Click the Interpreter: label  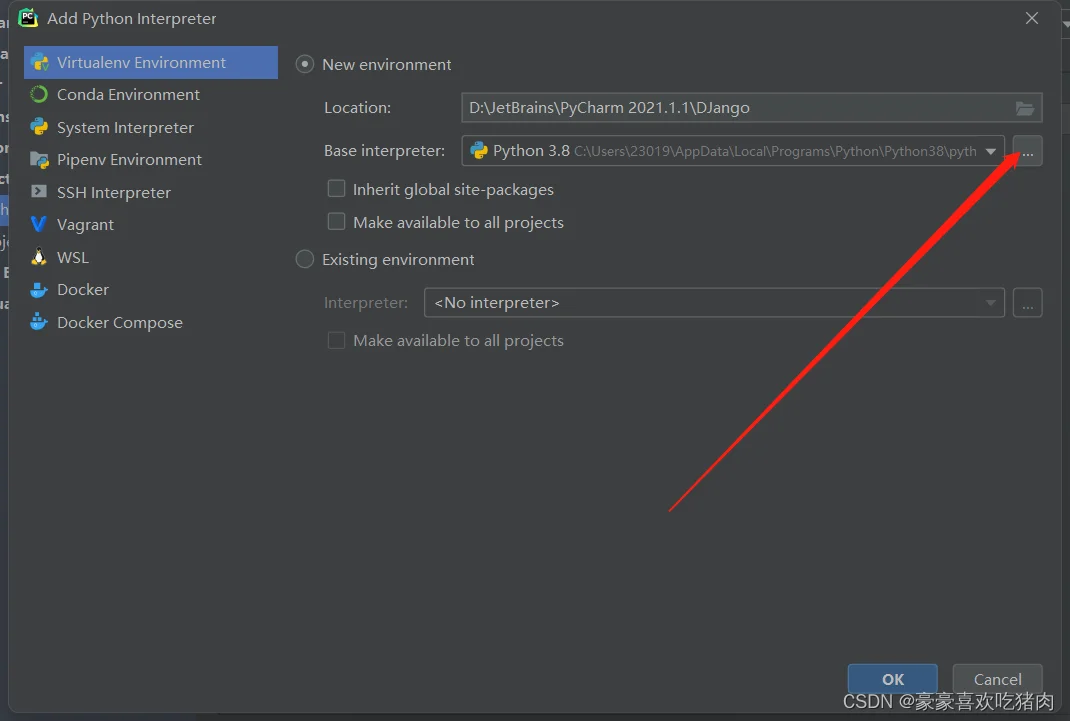click(x=366, y=302)
